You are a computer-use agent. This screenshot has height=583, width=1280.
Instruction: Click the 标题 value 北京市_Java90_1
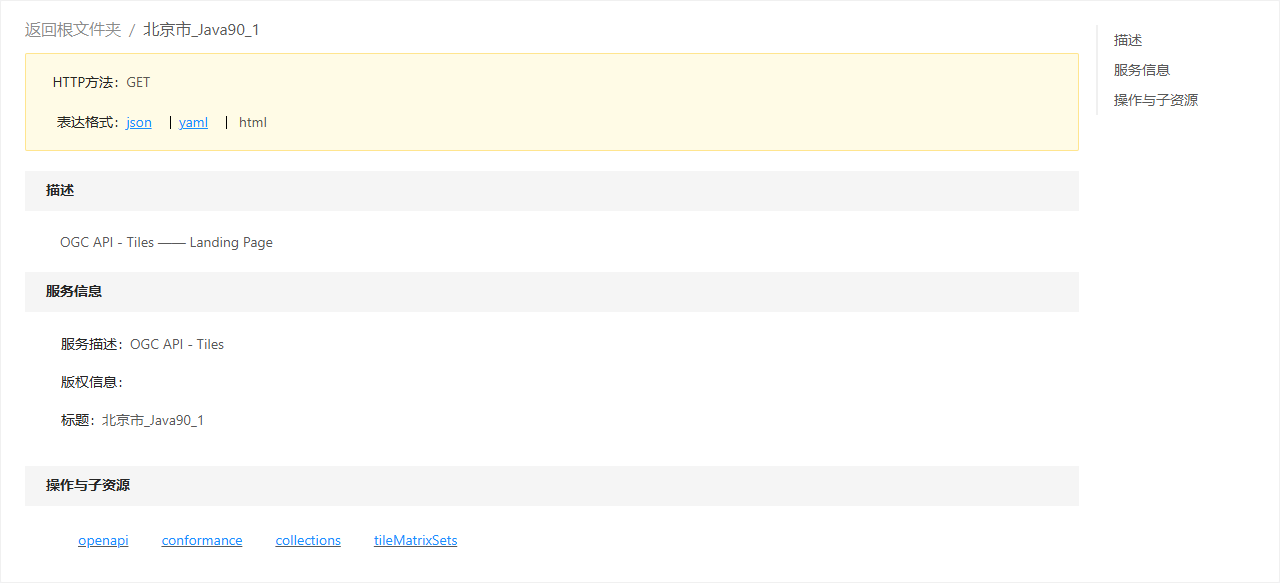(x=153, y=421)
